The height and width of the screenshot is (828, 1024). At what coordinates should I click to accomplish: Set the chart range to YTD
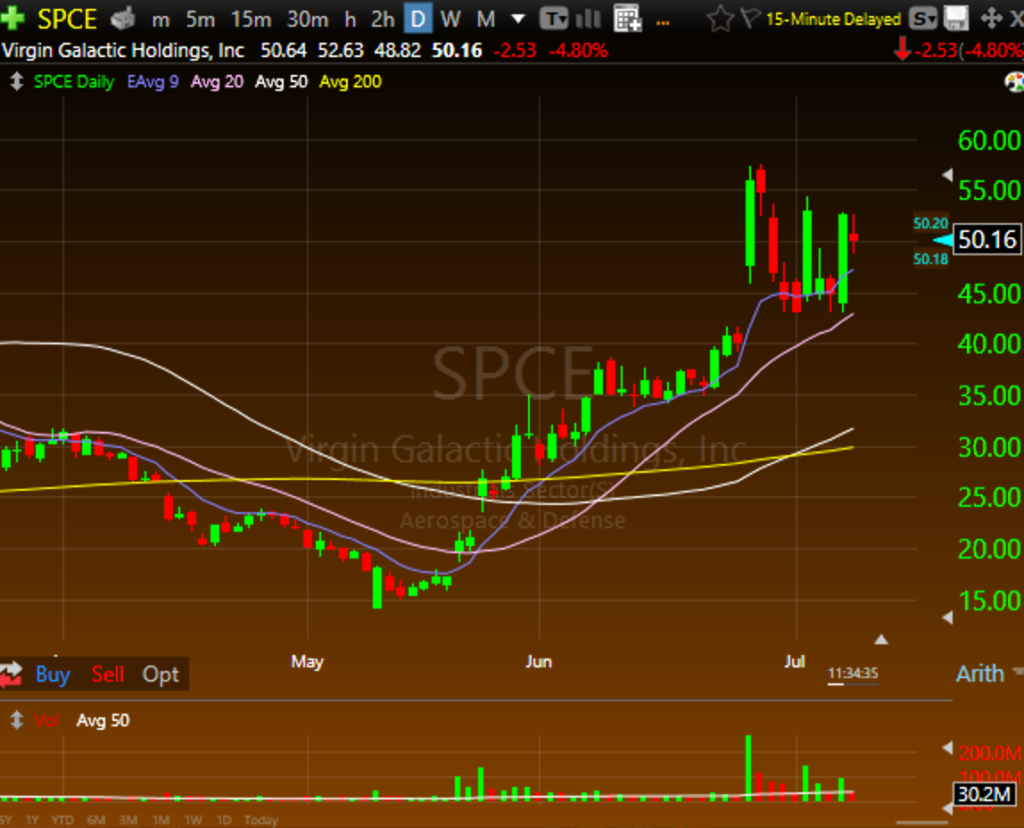(x=63, y=820)
